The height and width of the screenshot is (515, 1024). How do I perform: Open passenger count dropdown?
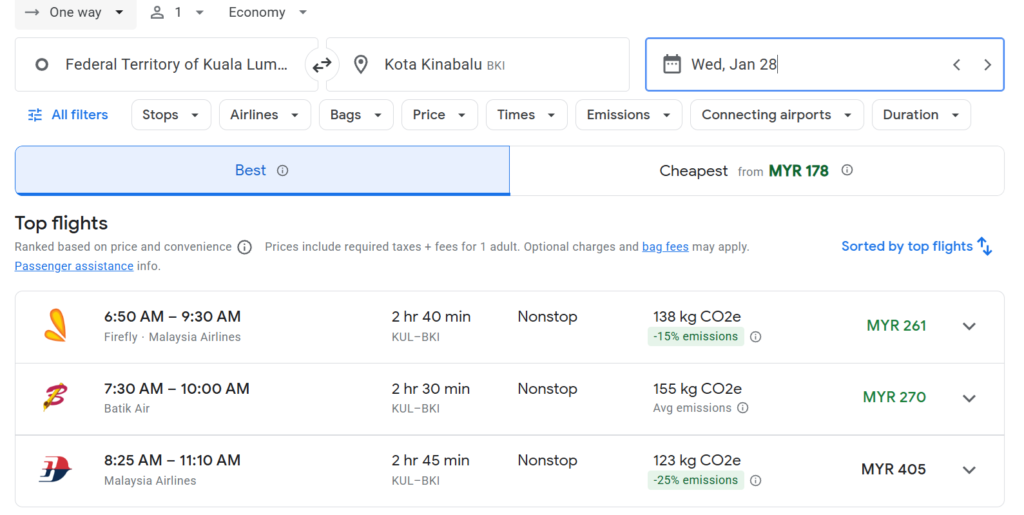(x=177, y=13)
